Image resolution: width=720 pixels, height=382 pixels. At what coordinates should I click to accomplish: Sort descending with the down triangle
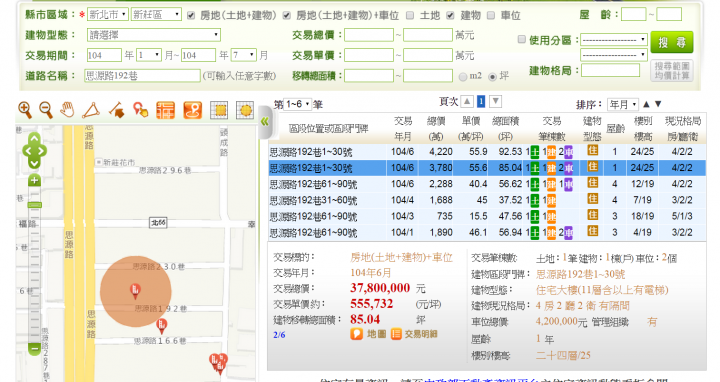point(658,104)
